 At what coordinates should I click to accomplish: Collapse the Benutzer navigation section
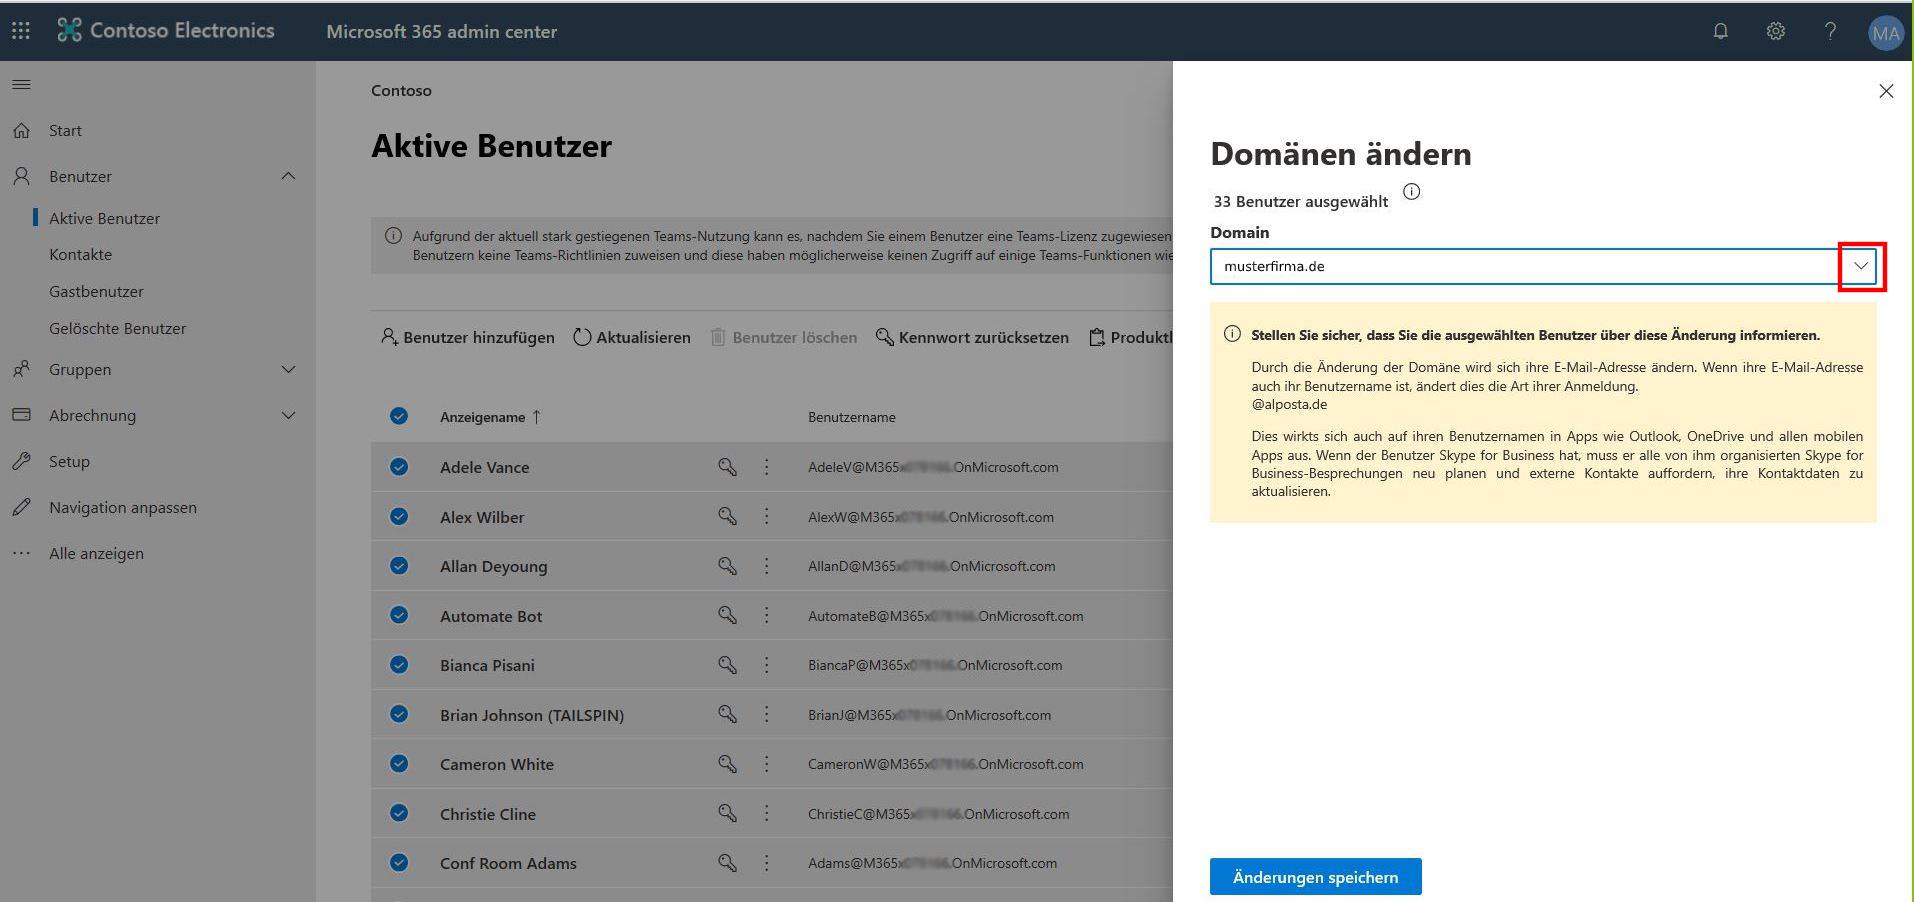(288, 177)
